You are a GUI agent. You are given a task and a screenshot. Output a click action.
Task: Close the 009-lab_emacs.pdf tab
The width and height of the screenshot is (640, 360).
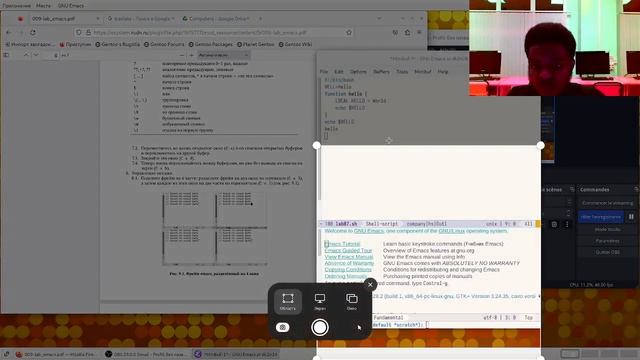coord(98,19)
